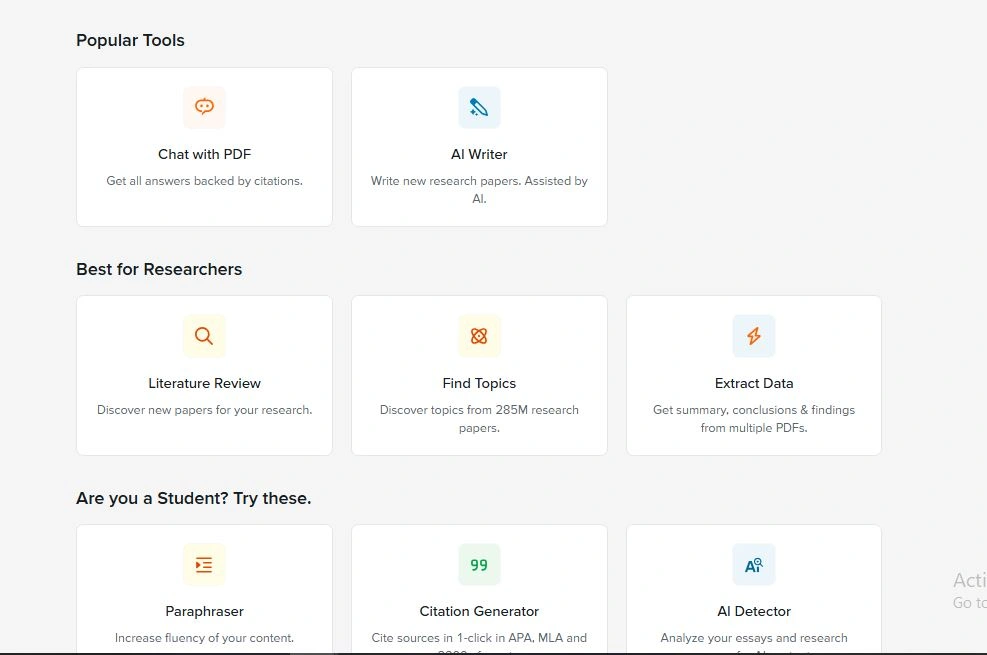The width and height of the screenshot is (987, 655).
Task: Open the Citation Generator tool title
Action: coord(479,611)
